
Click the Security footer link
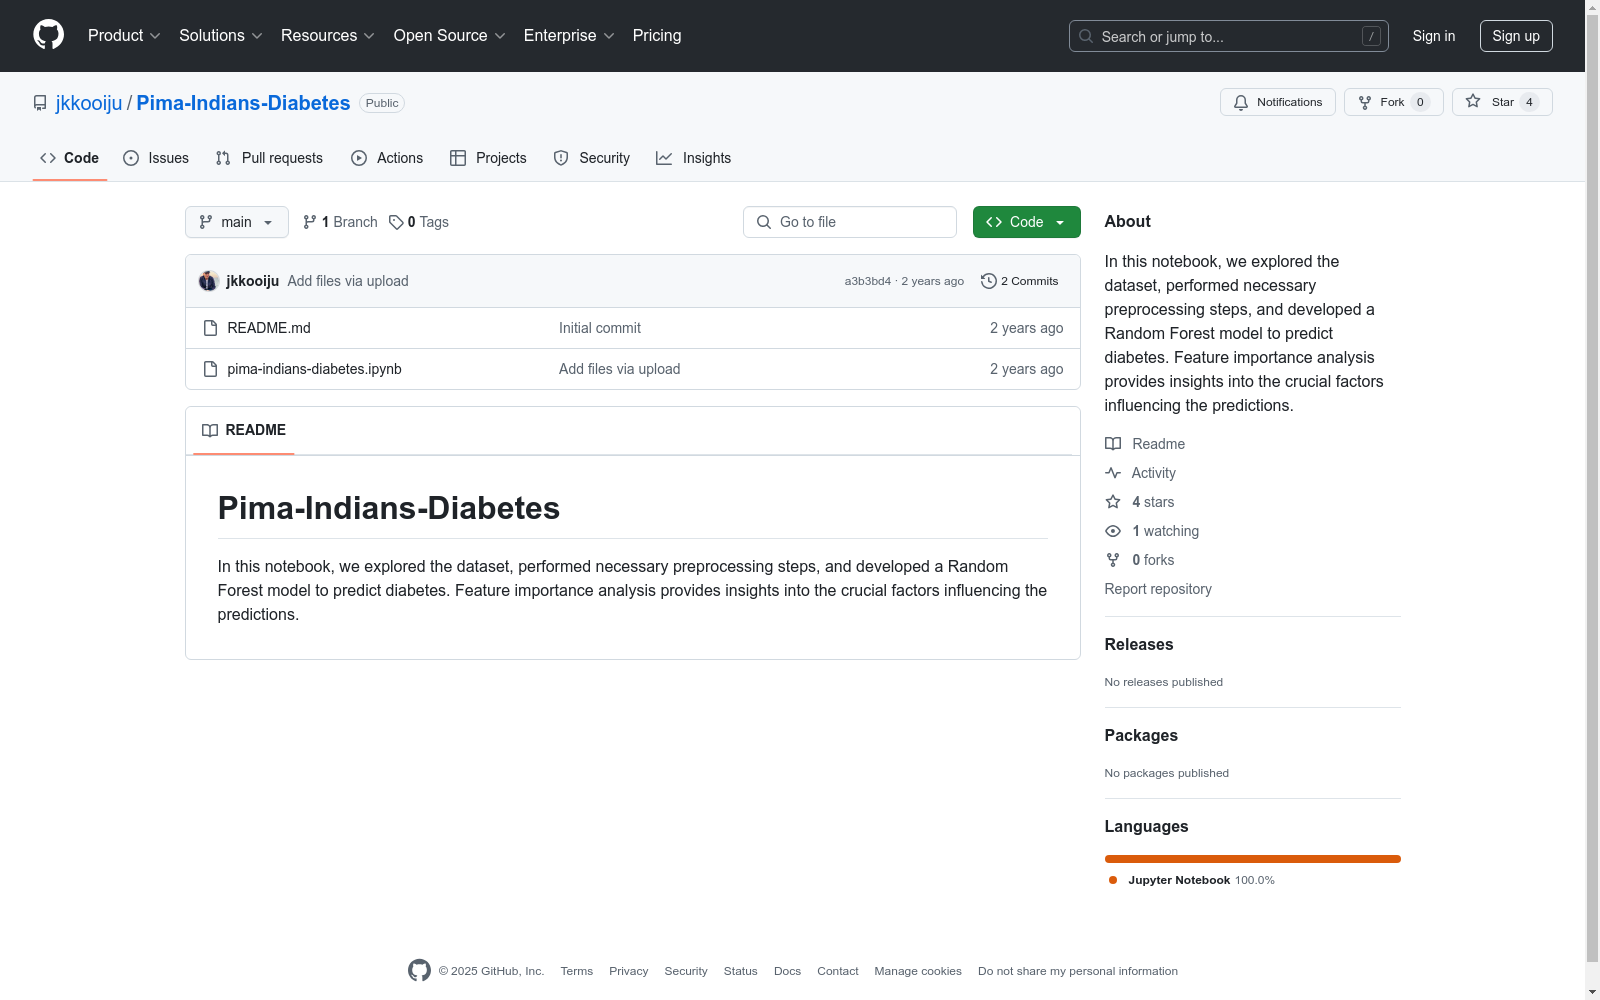pyautogui.click(x=686, y=971)
